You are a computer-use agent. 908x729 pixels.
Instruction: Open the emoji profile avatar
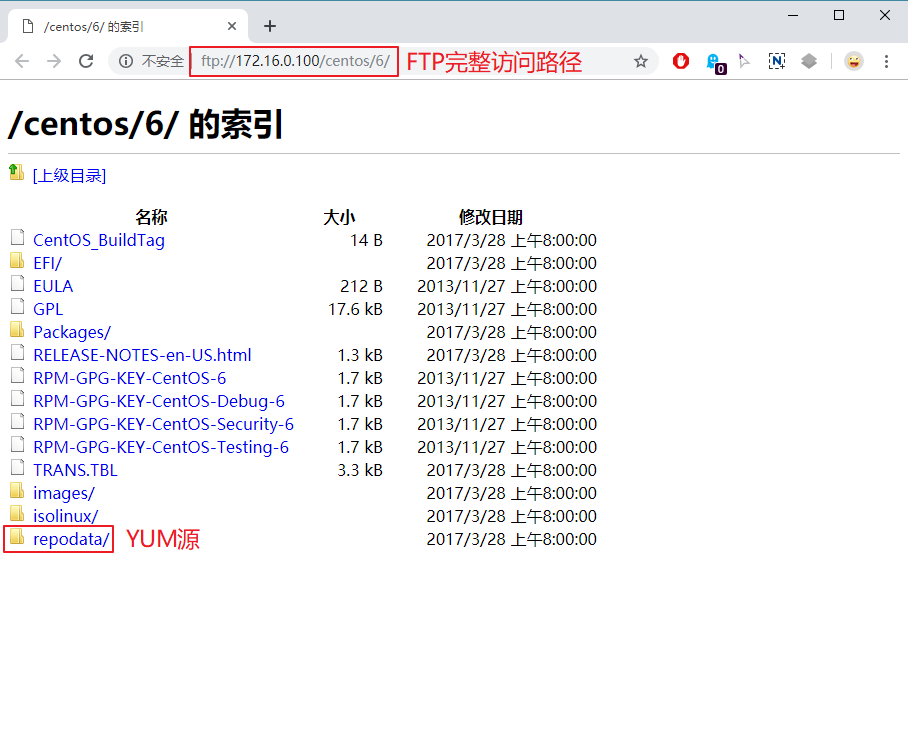(x=854, y=61)
